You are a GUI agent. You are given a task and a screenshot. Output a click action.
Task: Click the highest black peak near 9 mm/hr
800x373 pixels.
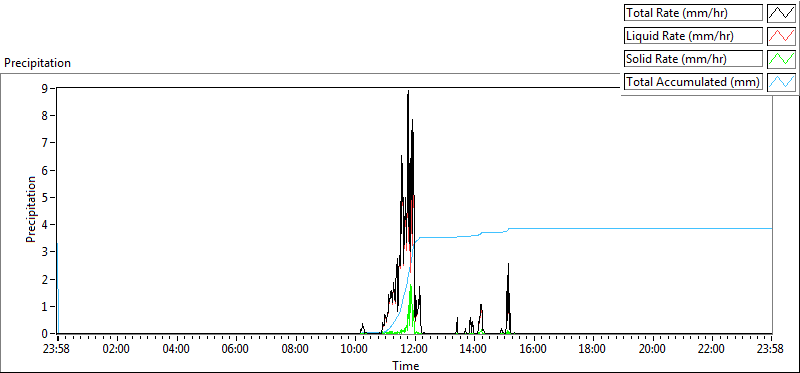click(408, 93)
